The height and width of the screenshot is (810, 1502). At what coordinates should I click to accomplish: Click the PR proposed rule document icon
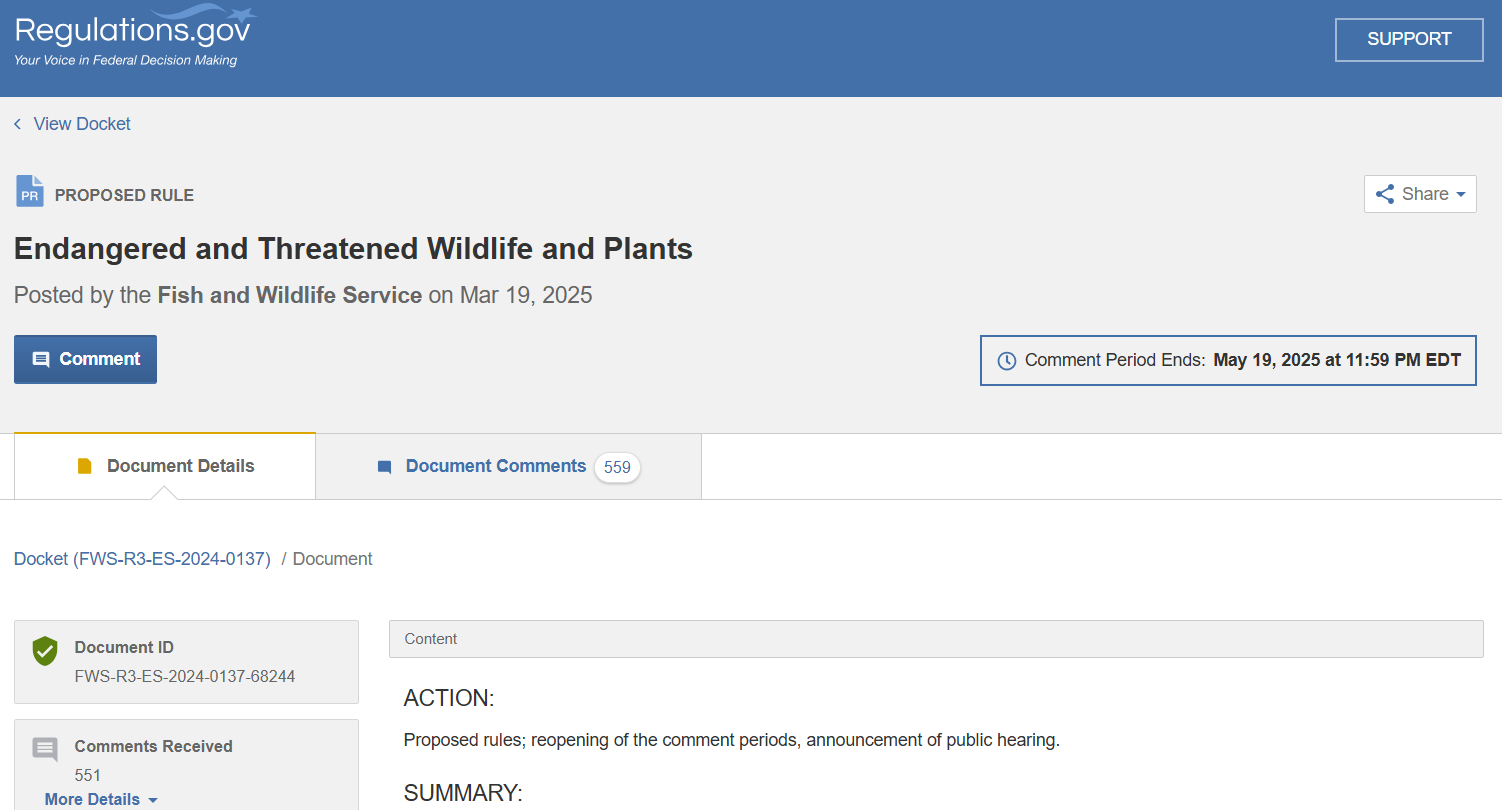tap(30, 192)
